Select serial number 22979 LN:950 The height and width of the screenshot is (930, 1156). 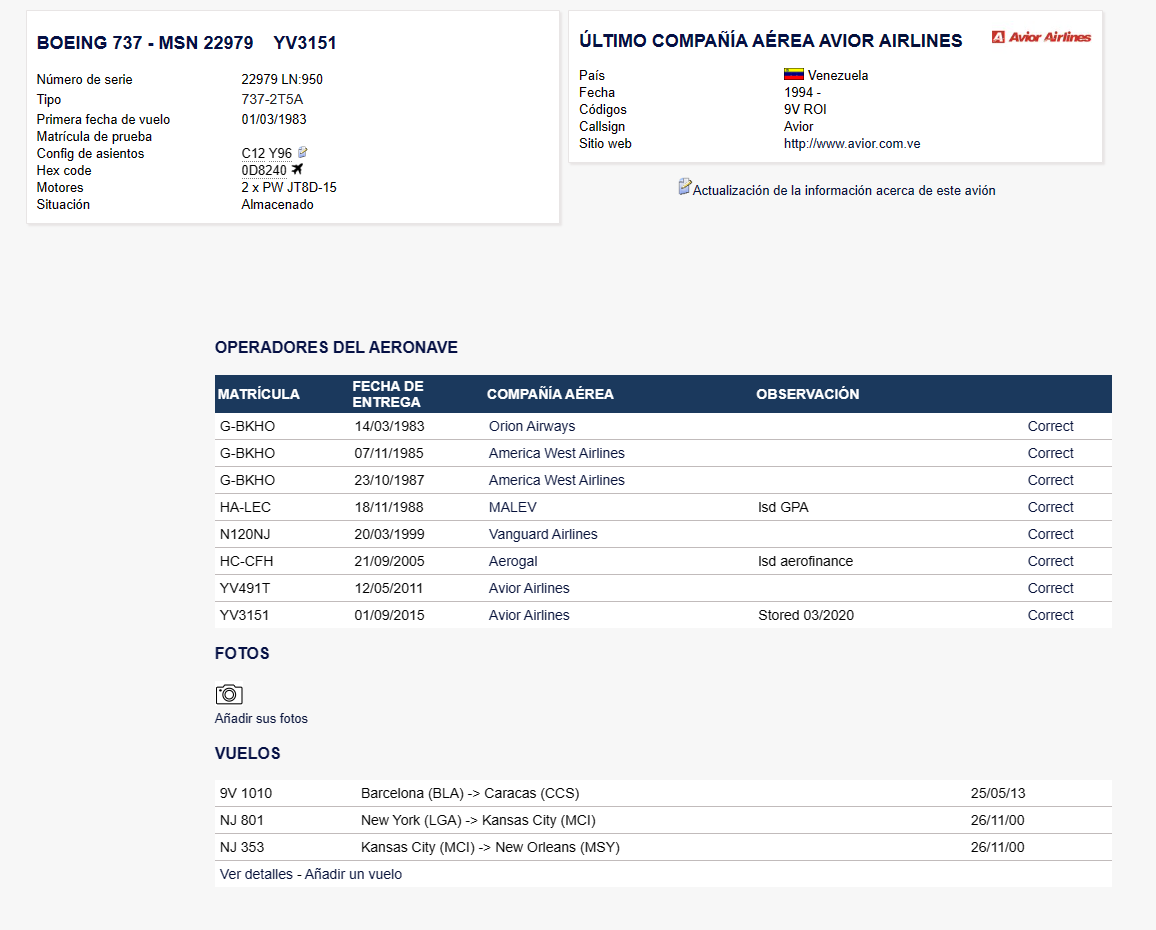282,80
